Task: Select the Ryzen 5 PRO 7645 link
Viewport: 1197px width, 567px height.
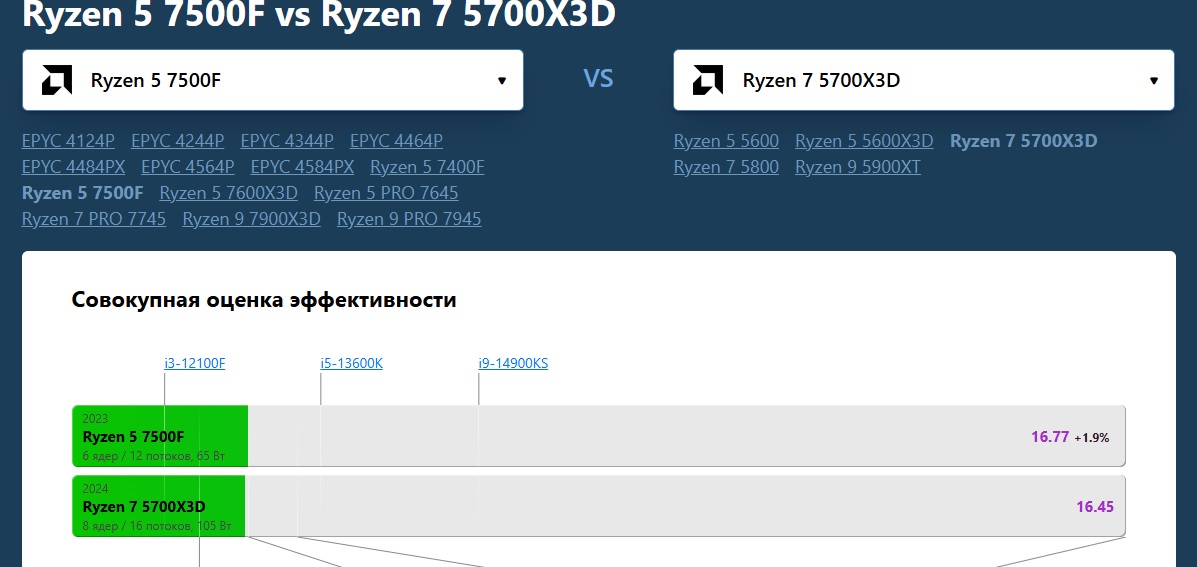Action: (386, 193)
